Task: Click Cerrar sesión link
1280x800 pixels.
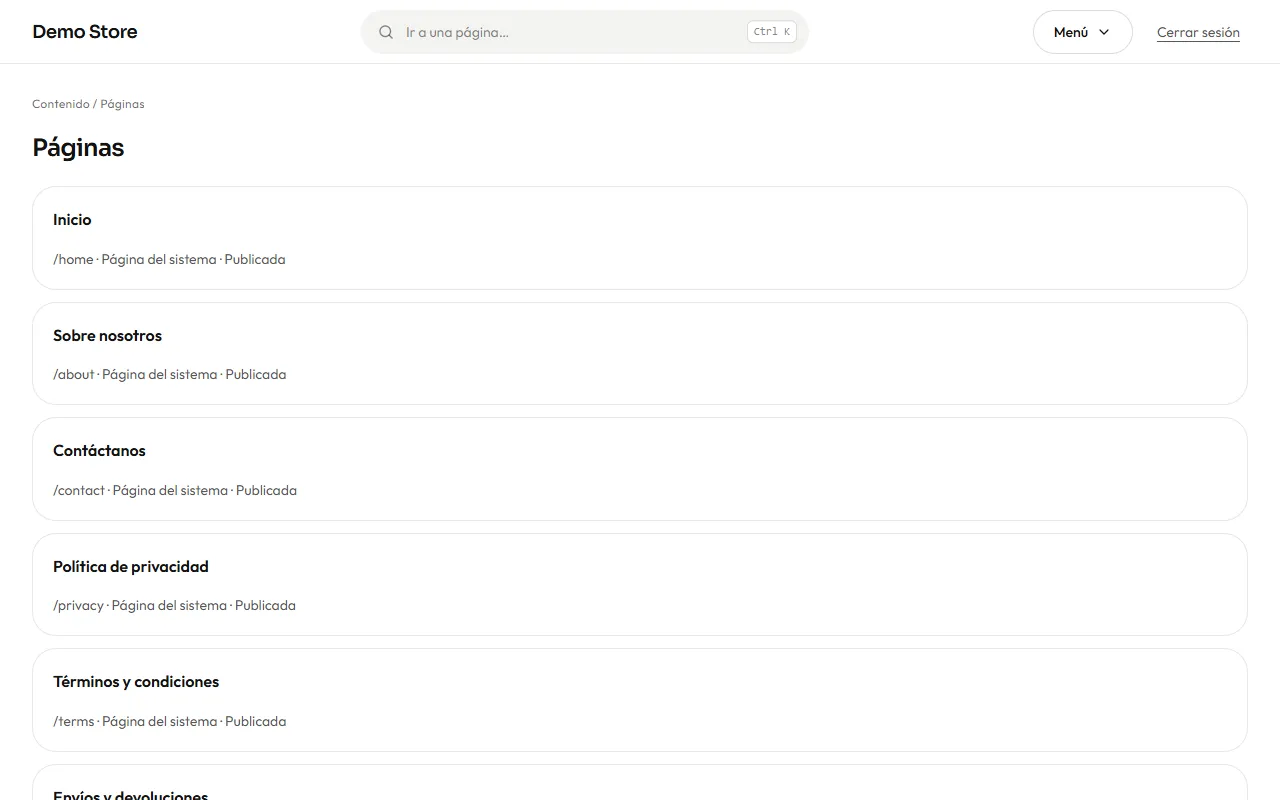Action: click(1198, 32)
